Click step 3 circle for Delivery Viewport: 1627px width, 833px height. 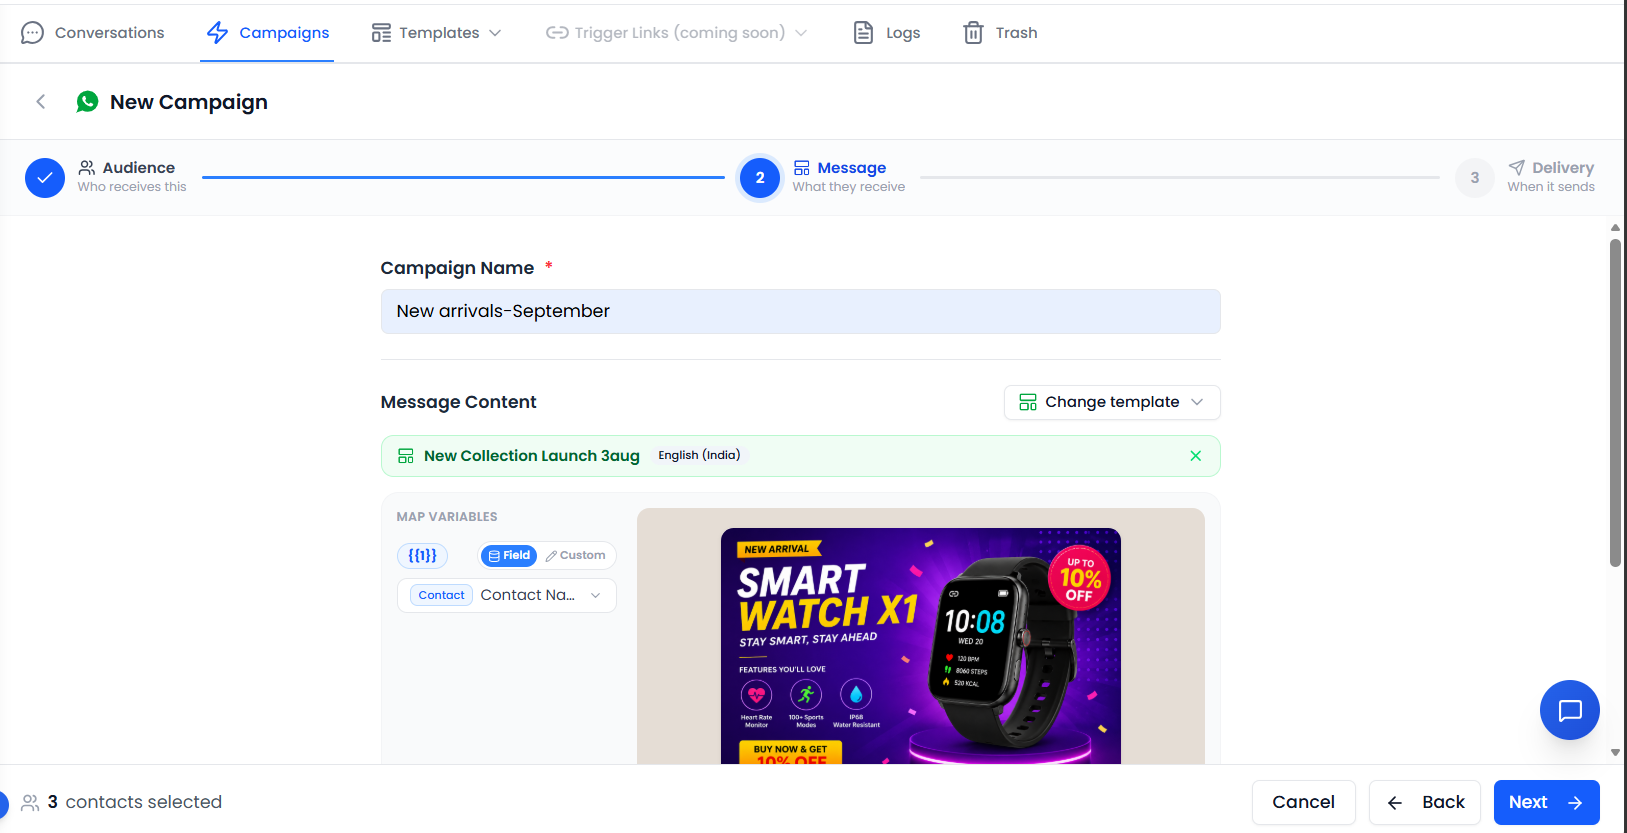pyautogui.click(x=1475, y=178)
